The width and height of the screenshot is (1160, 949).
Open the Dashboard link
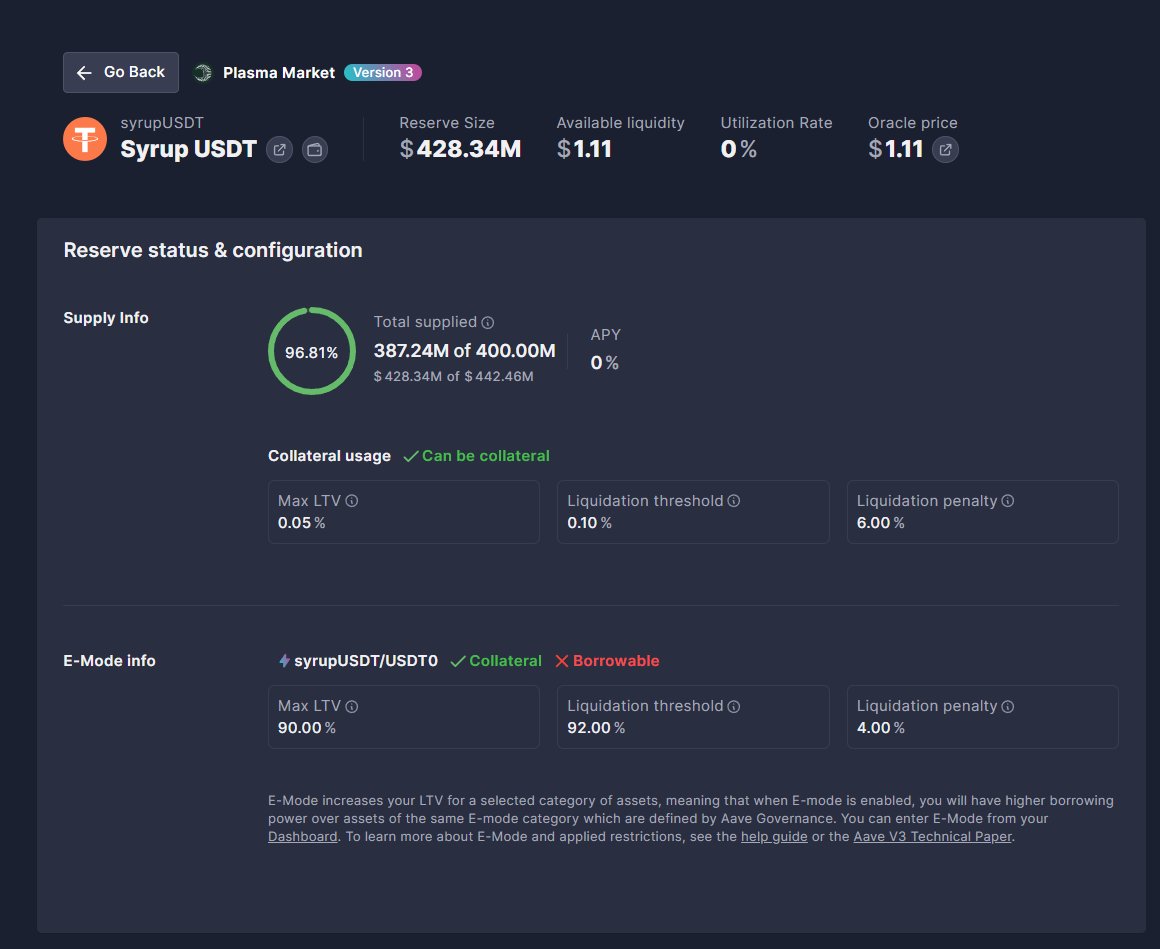[x=302, y=836]
